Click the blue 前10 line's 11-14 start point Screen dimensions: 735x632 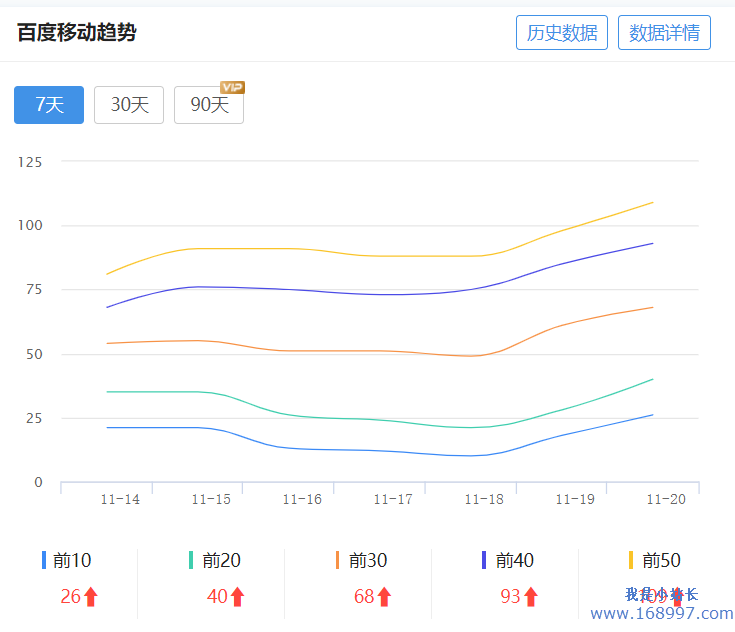point(107,428)
